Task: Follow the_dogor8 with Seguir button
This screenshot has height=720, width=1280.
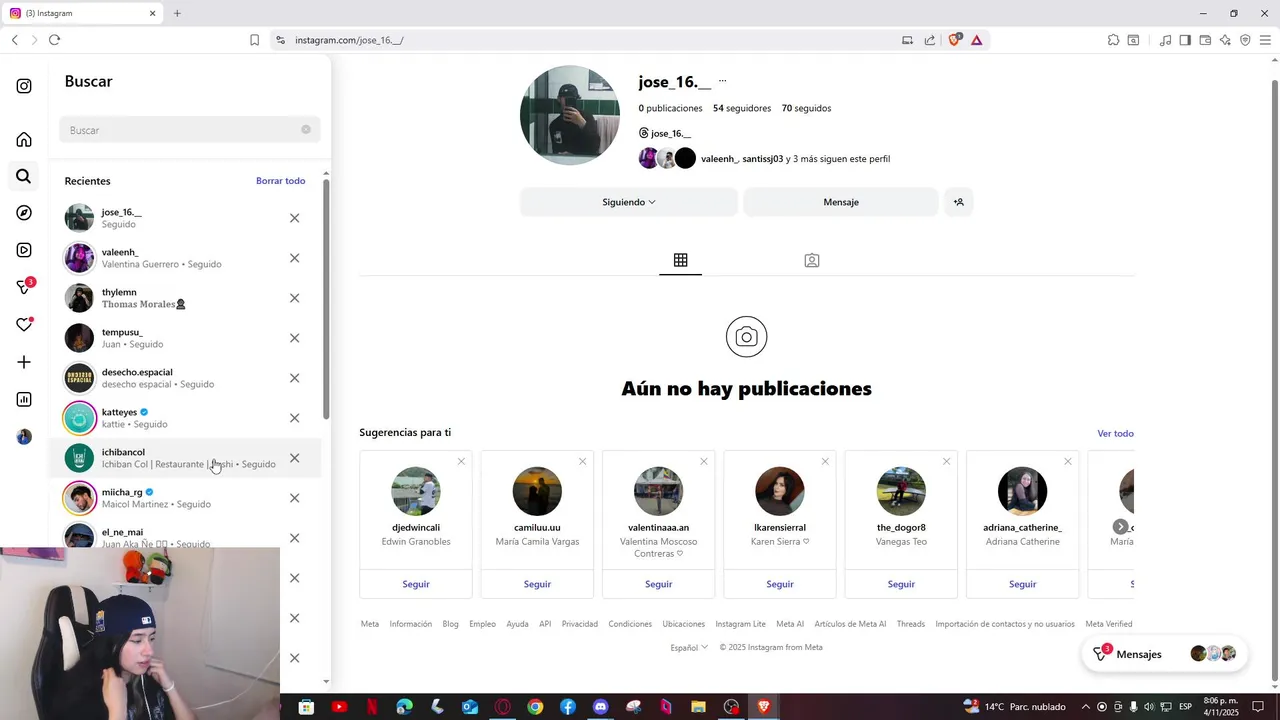Action: (x=901, y=584)
